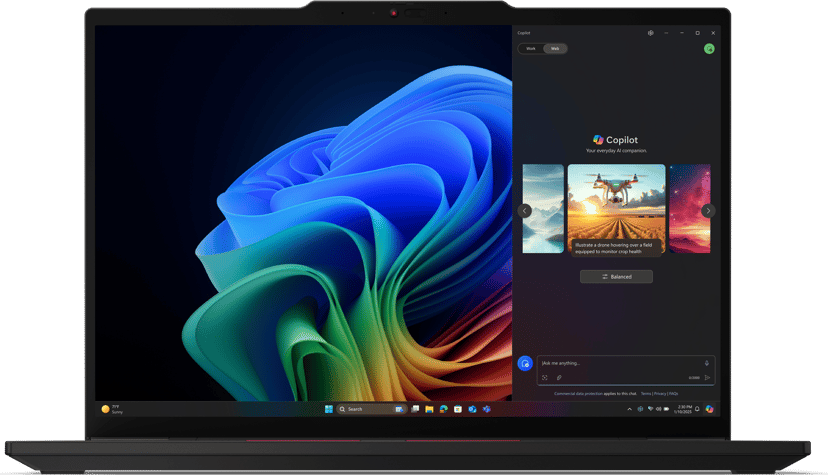Open the Copilot plugins icon in the title bar
The width and height of the screenshot is (828, 475).
point(651,33)
